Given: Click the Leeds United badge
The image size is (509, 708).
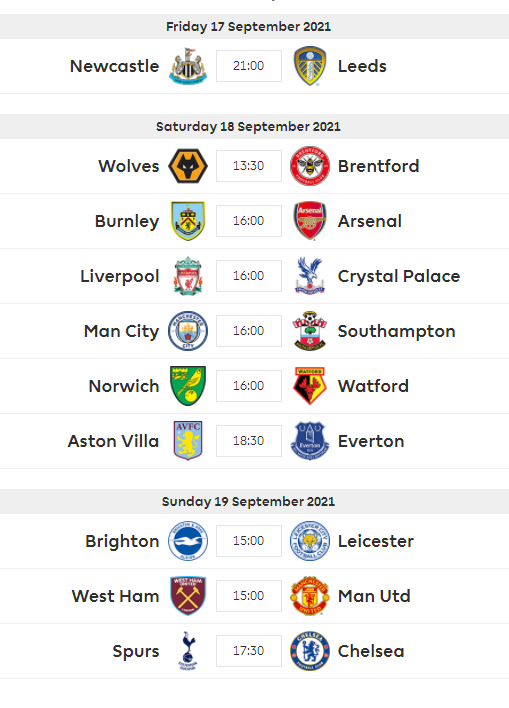Looking at the screenshot, I should tap(310, 66).
